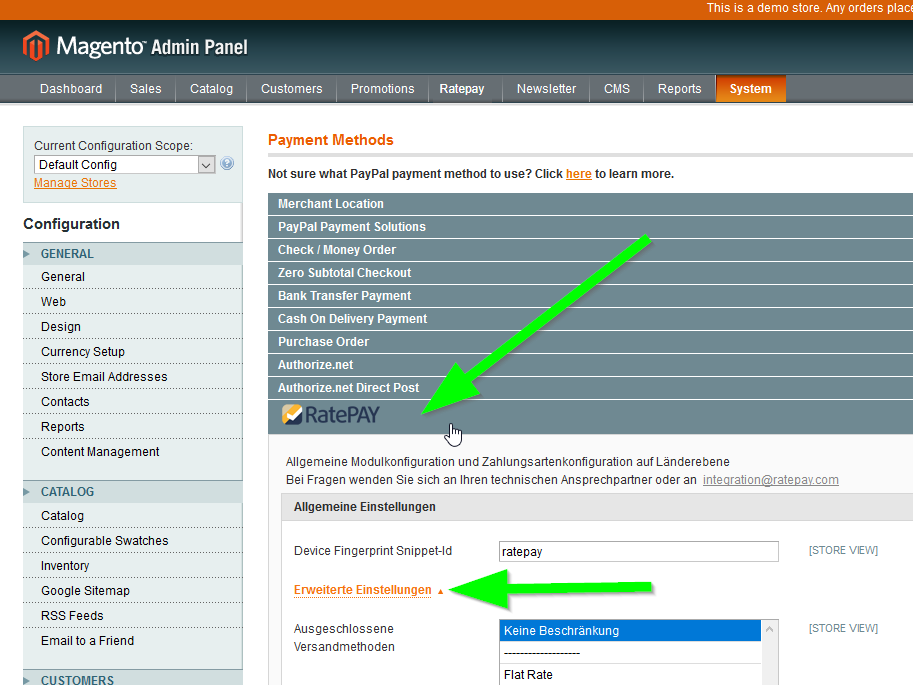Select Keine Beschränkung list option
This screenshot has width=913, height=685.
click(x=630, y=631)
